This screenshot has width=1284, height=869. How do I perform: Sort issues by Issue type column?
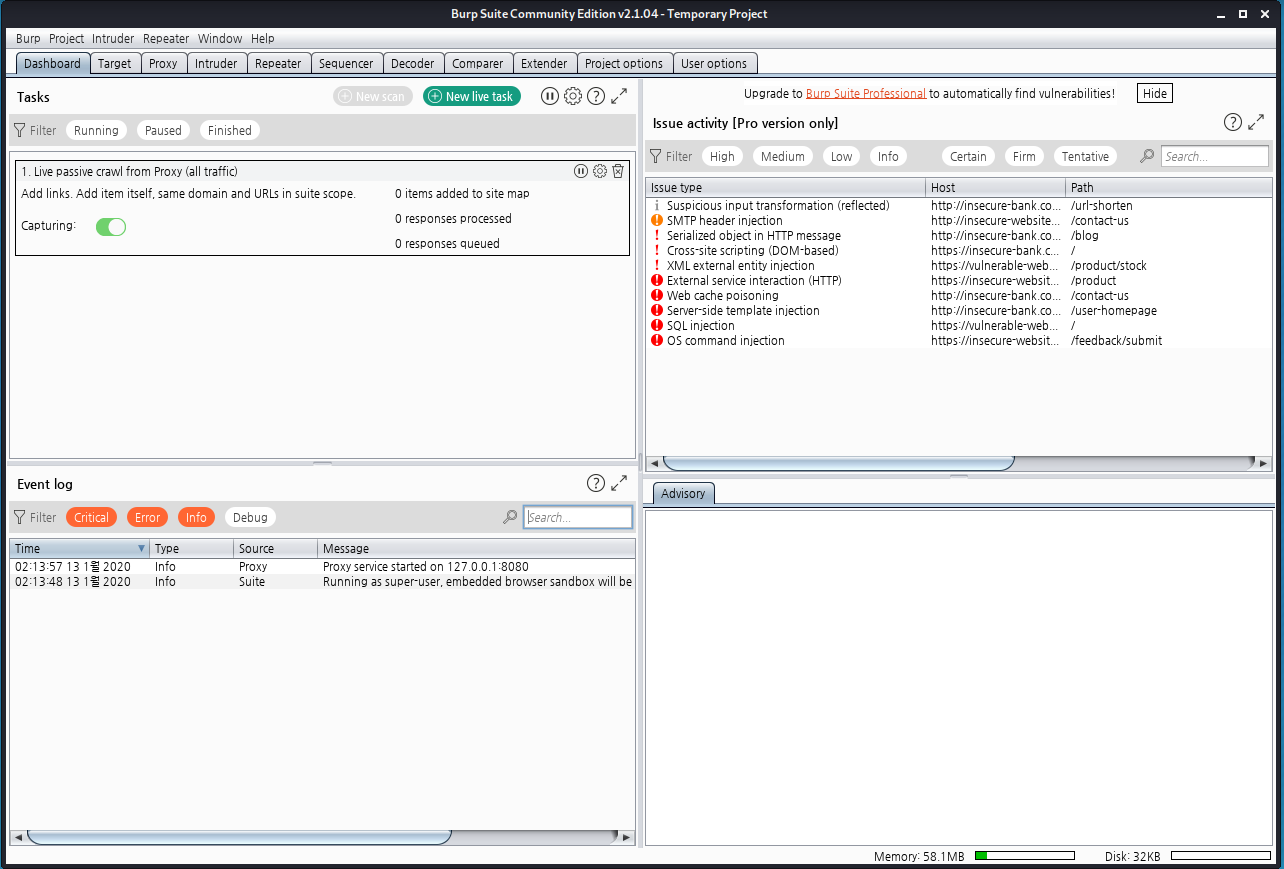tap(786, 187)
